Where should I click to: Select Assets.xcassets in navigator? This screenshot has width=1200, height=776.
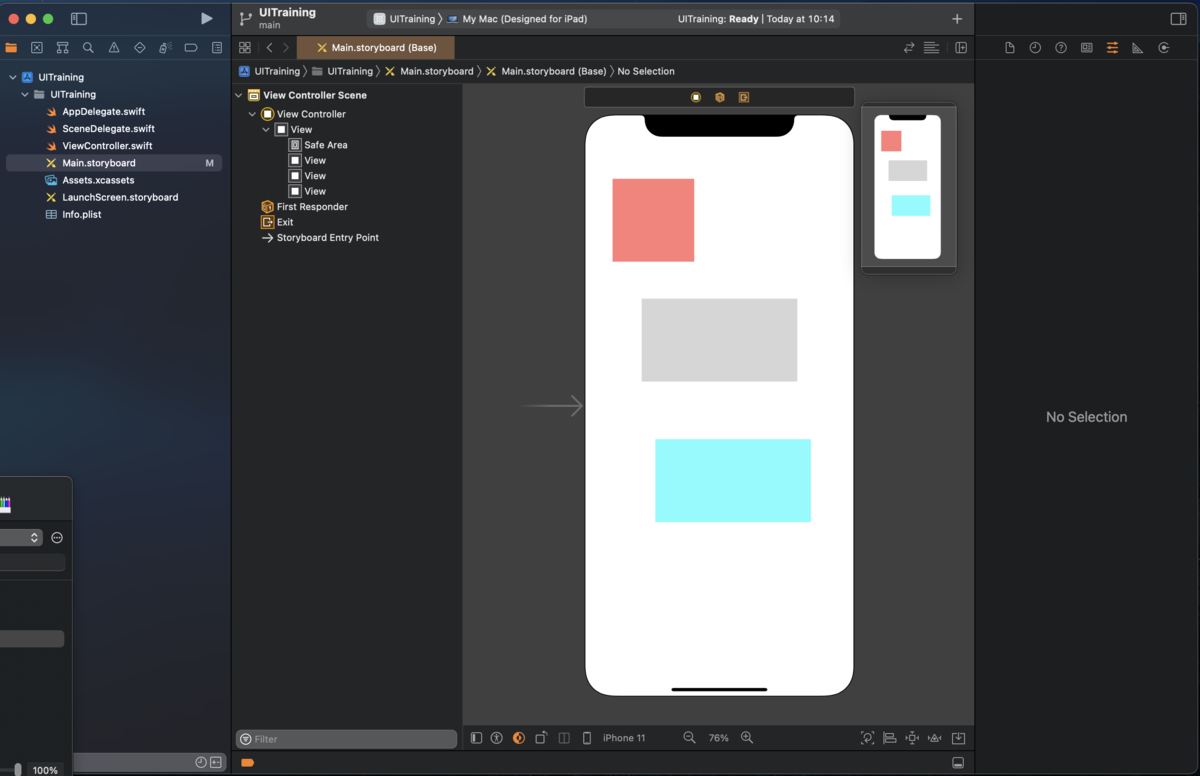pyautogui.click(x=98, y=180)
